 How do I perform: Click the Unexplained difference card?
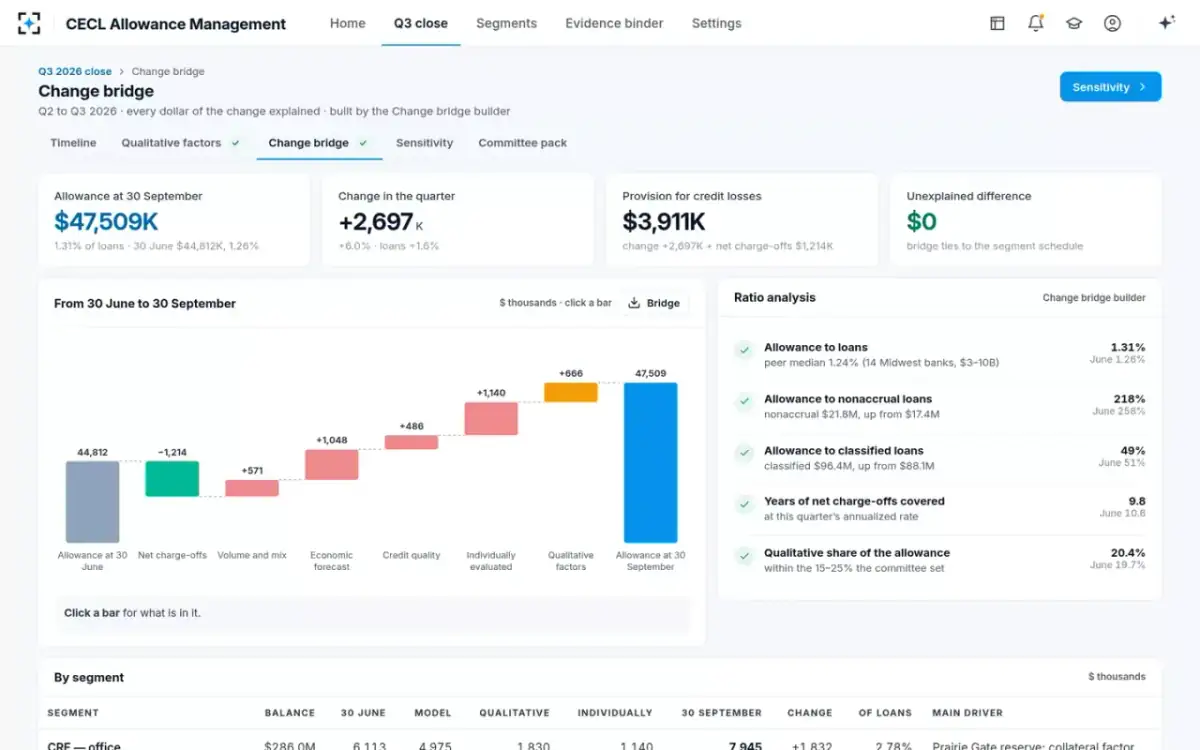point(1026,220)
